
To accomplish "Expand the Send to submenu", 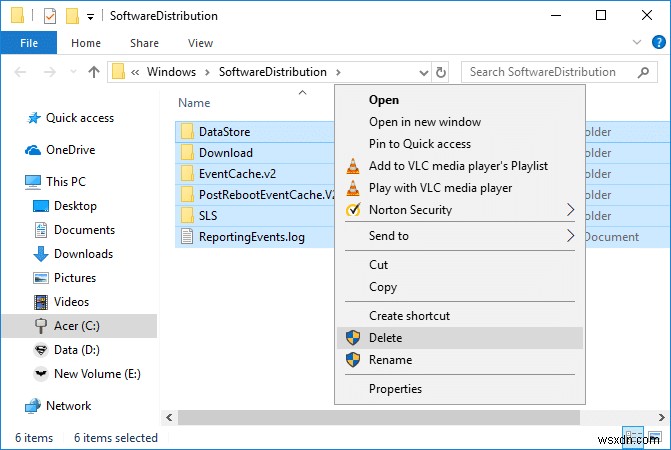I will [571, 236].
